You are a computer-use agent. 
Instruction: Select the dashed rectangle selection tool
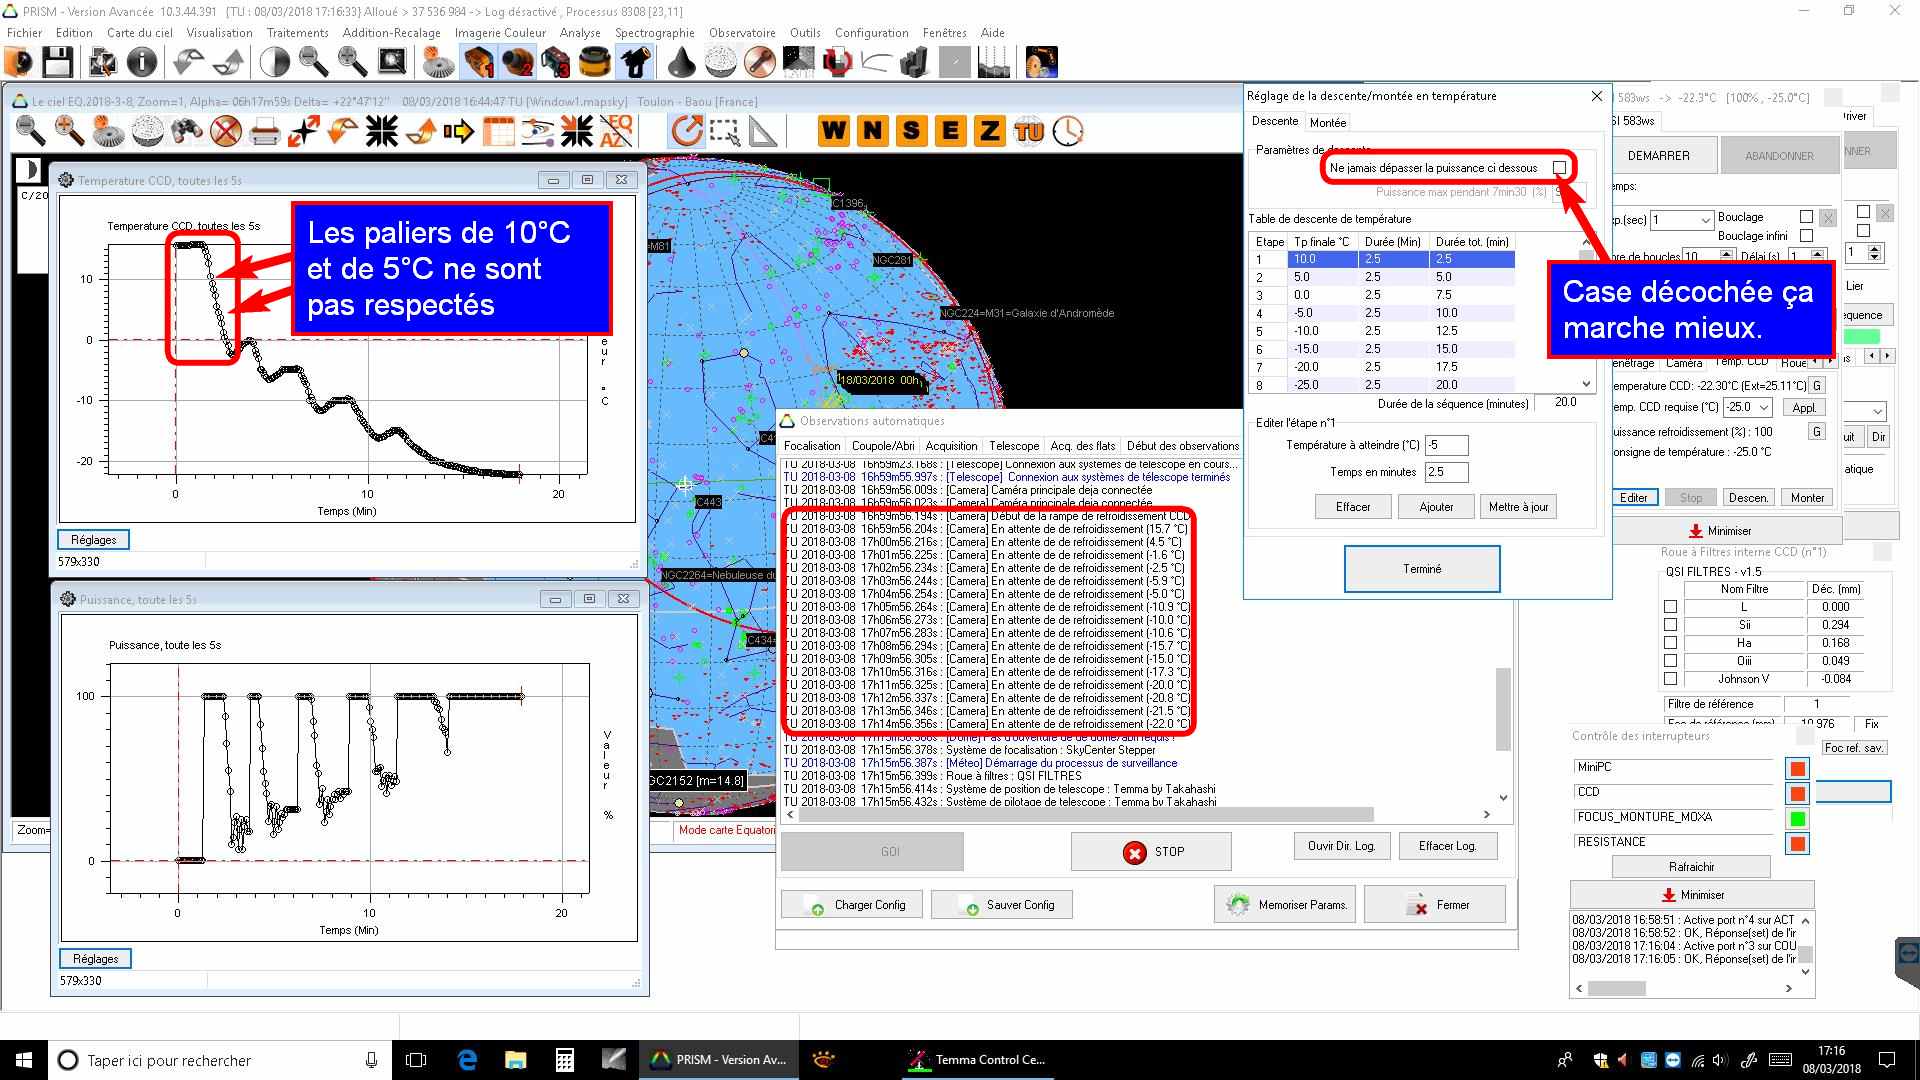point(724,131)
